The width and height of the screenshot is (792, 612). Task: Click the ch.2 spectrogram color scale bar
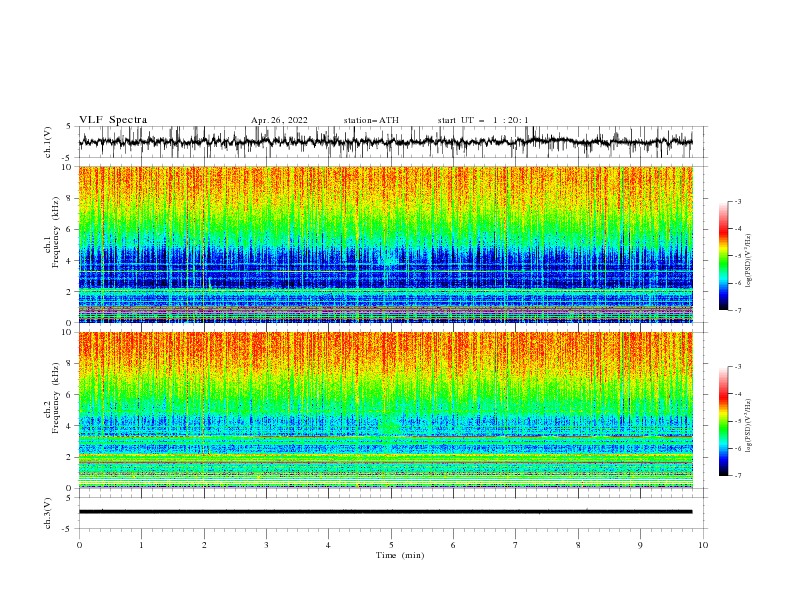[724, 421]
